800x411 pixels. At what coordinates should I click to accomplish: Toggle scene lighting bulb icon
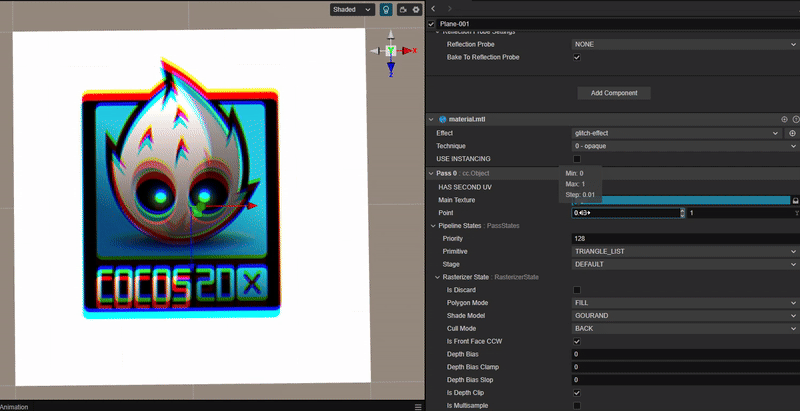(386, 10)
